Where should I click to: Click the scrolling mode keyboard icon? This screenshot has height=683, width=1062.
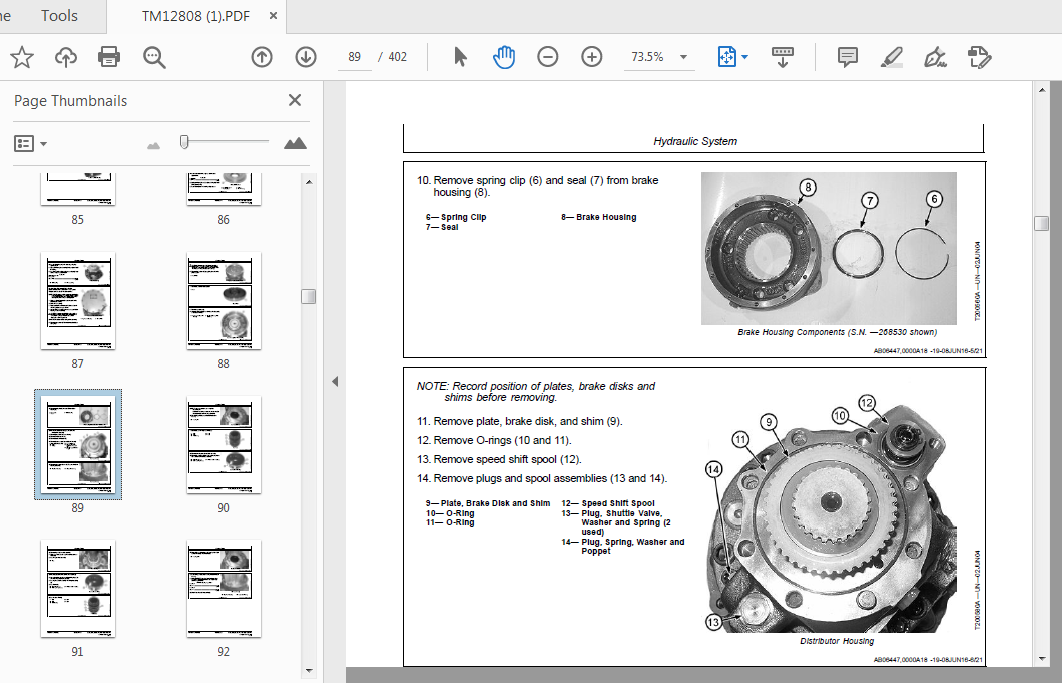pyautogui.click(x=783, y=57)
